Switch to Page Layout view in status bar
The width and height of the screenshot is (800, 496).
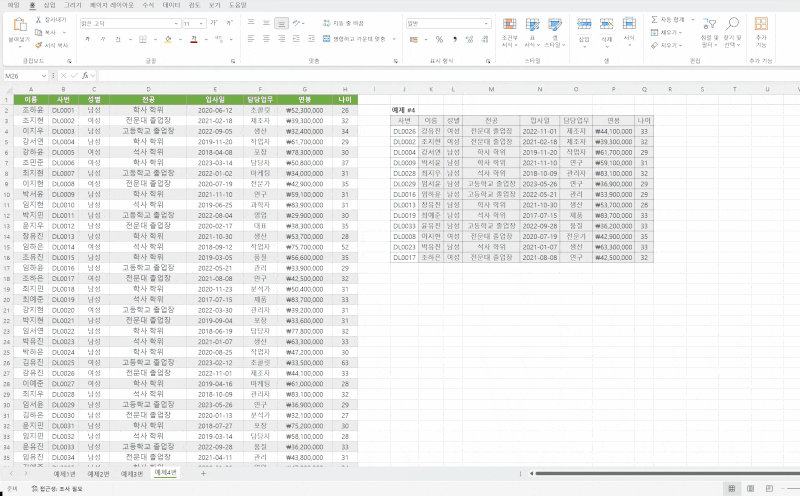click(x=751, y=488)
